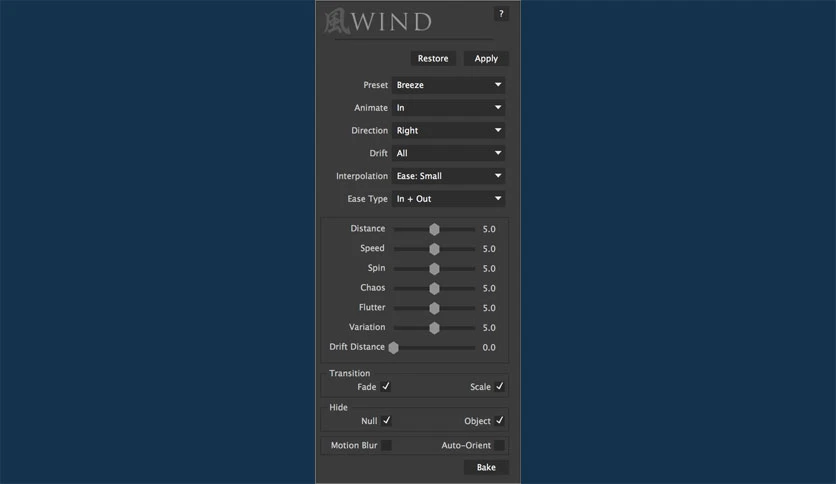Click the Flutter value 5.0
Viewport: 836px width, 484px height.
point(489,308)
